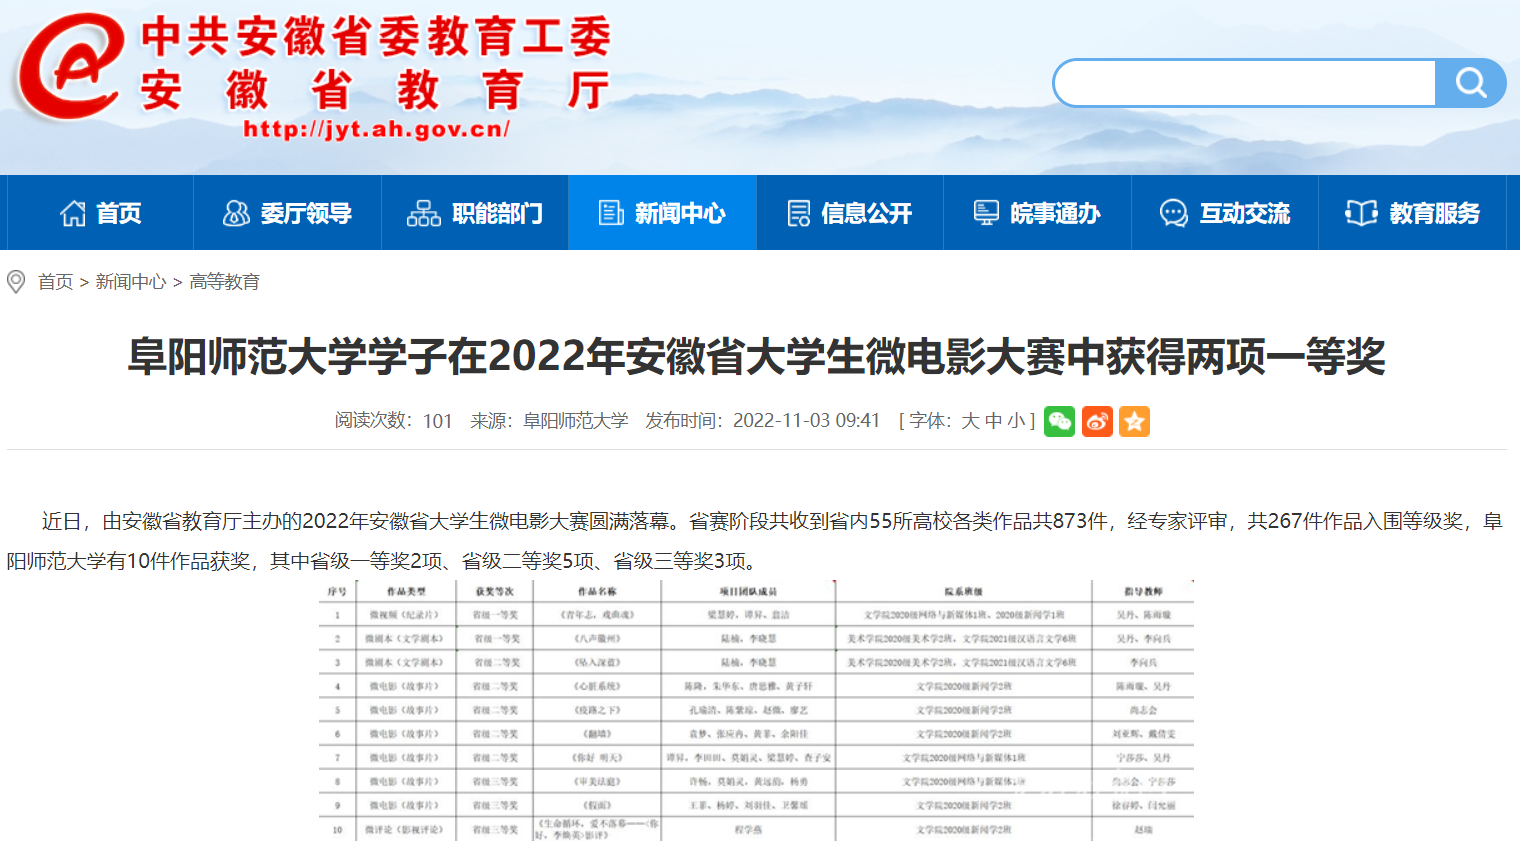Share article to Weibo icon

click(x=1097, y=422)
